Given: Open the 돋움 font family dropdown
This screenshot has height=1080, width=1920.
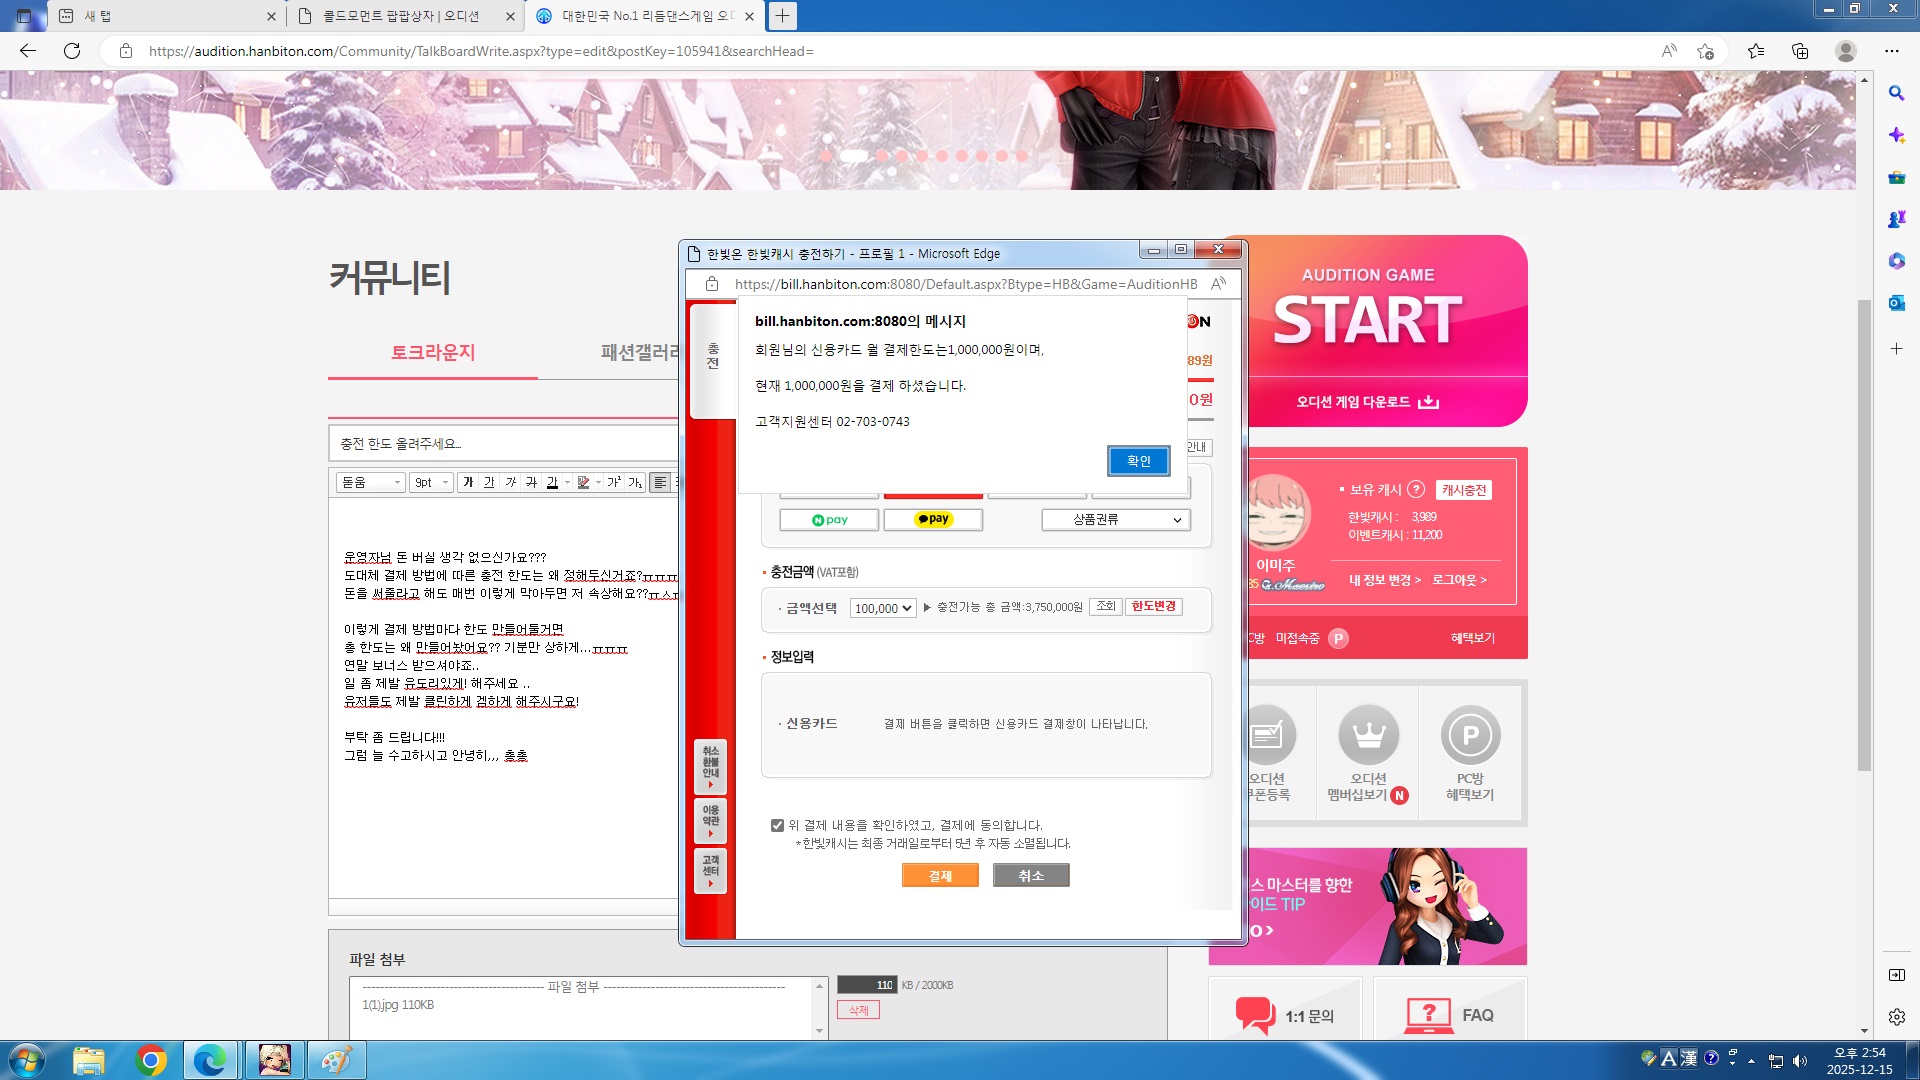Looking at the screenshot, I should [x=370, y=482].
